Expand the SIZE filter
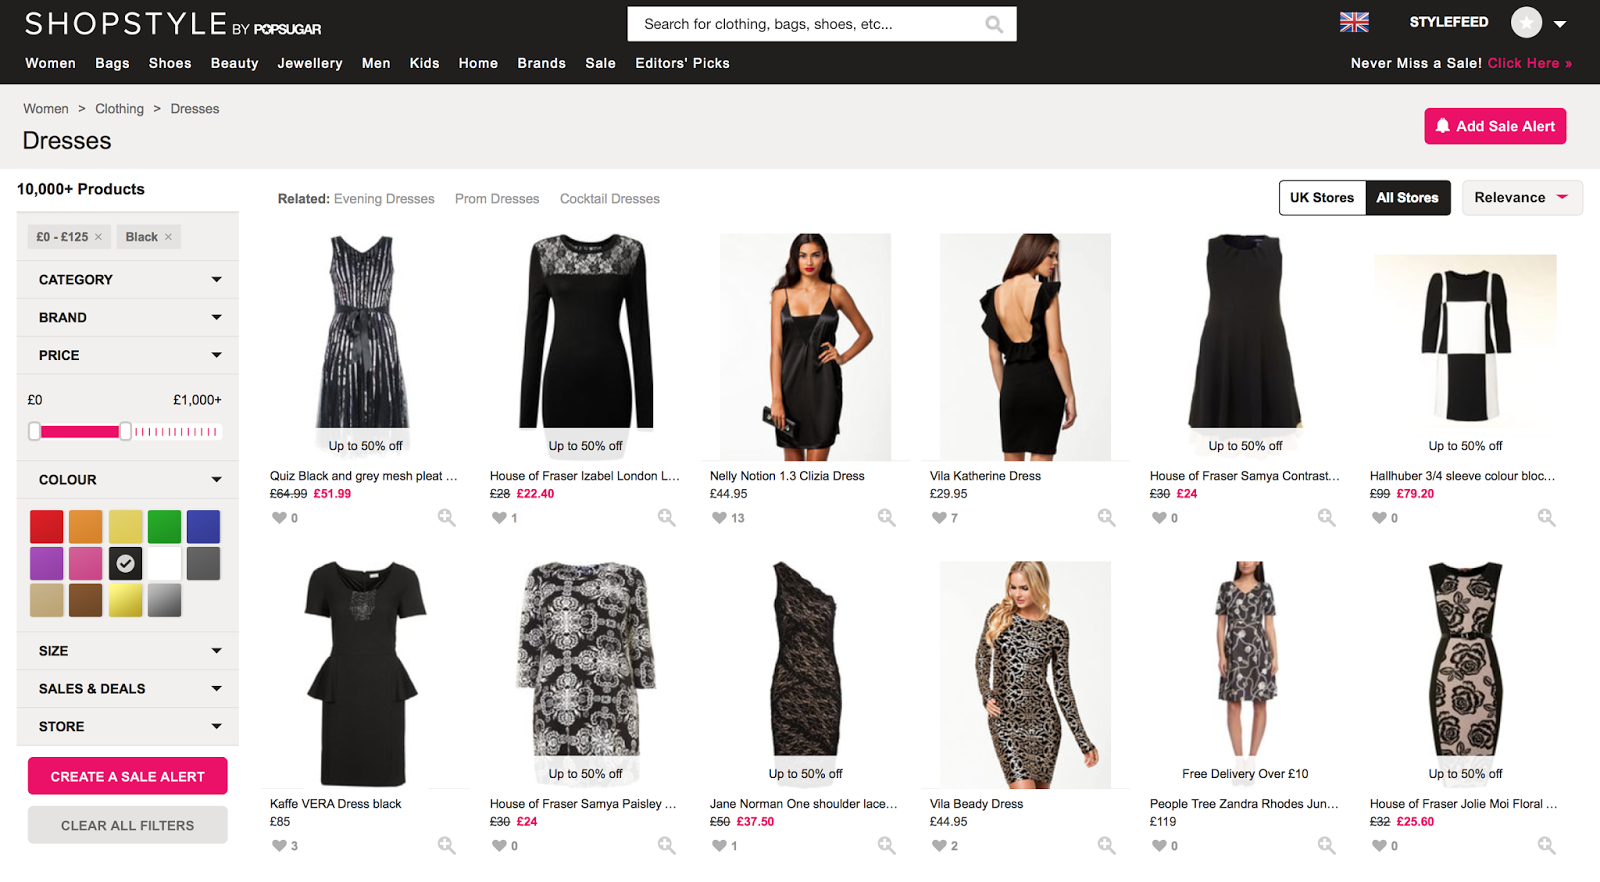Viewport: 1600px width, 882px height. 128,651
